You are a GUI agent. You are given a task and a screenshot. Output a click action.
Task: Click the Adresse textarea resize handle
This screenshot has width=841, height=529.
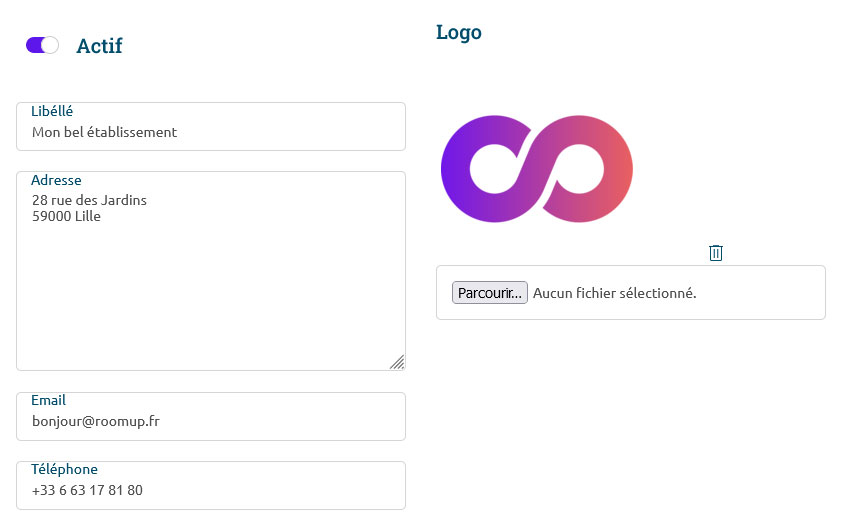point(397,362)
